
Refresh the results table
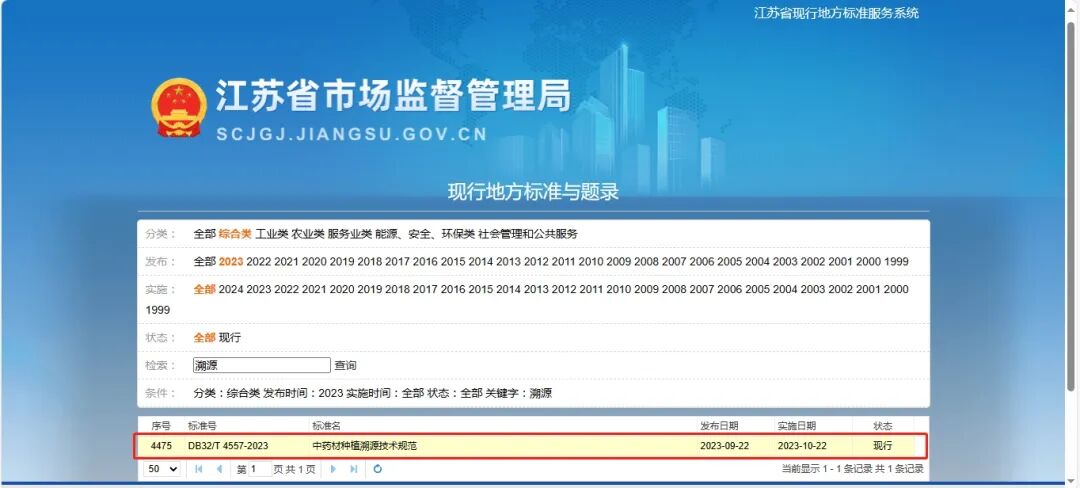tap(377, 469)
